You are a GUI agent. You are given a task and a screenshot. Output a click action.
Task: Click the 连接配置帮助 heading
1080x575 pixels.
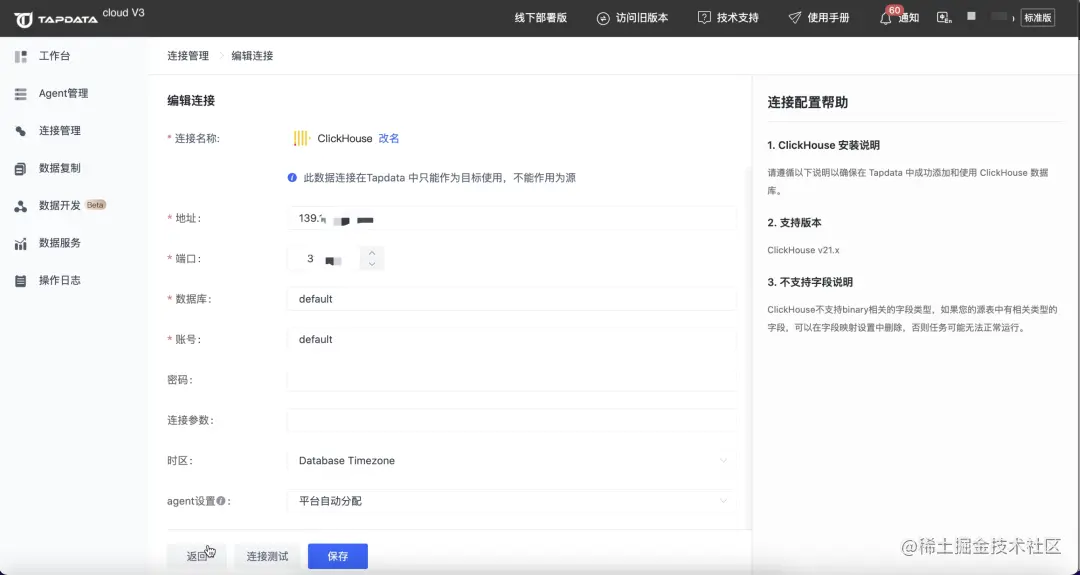[x=807, y=103]
